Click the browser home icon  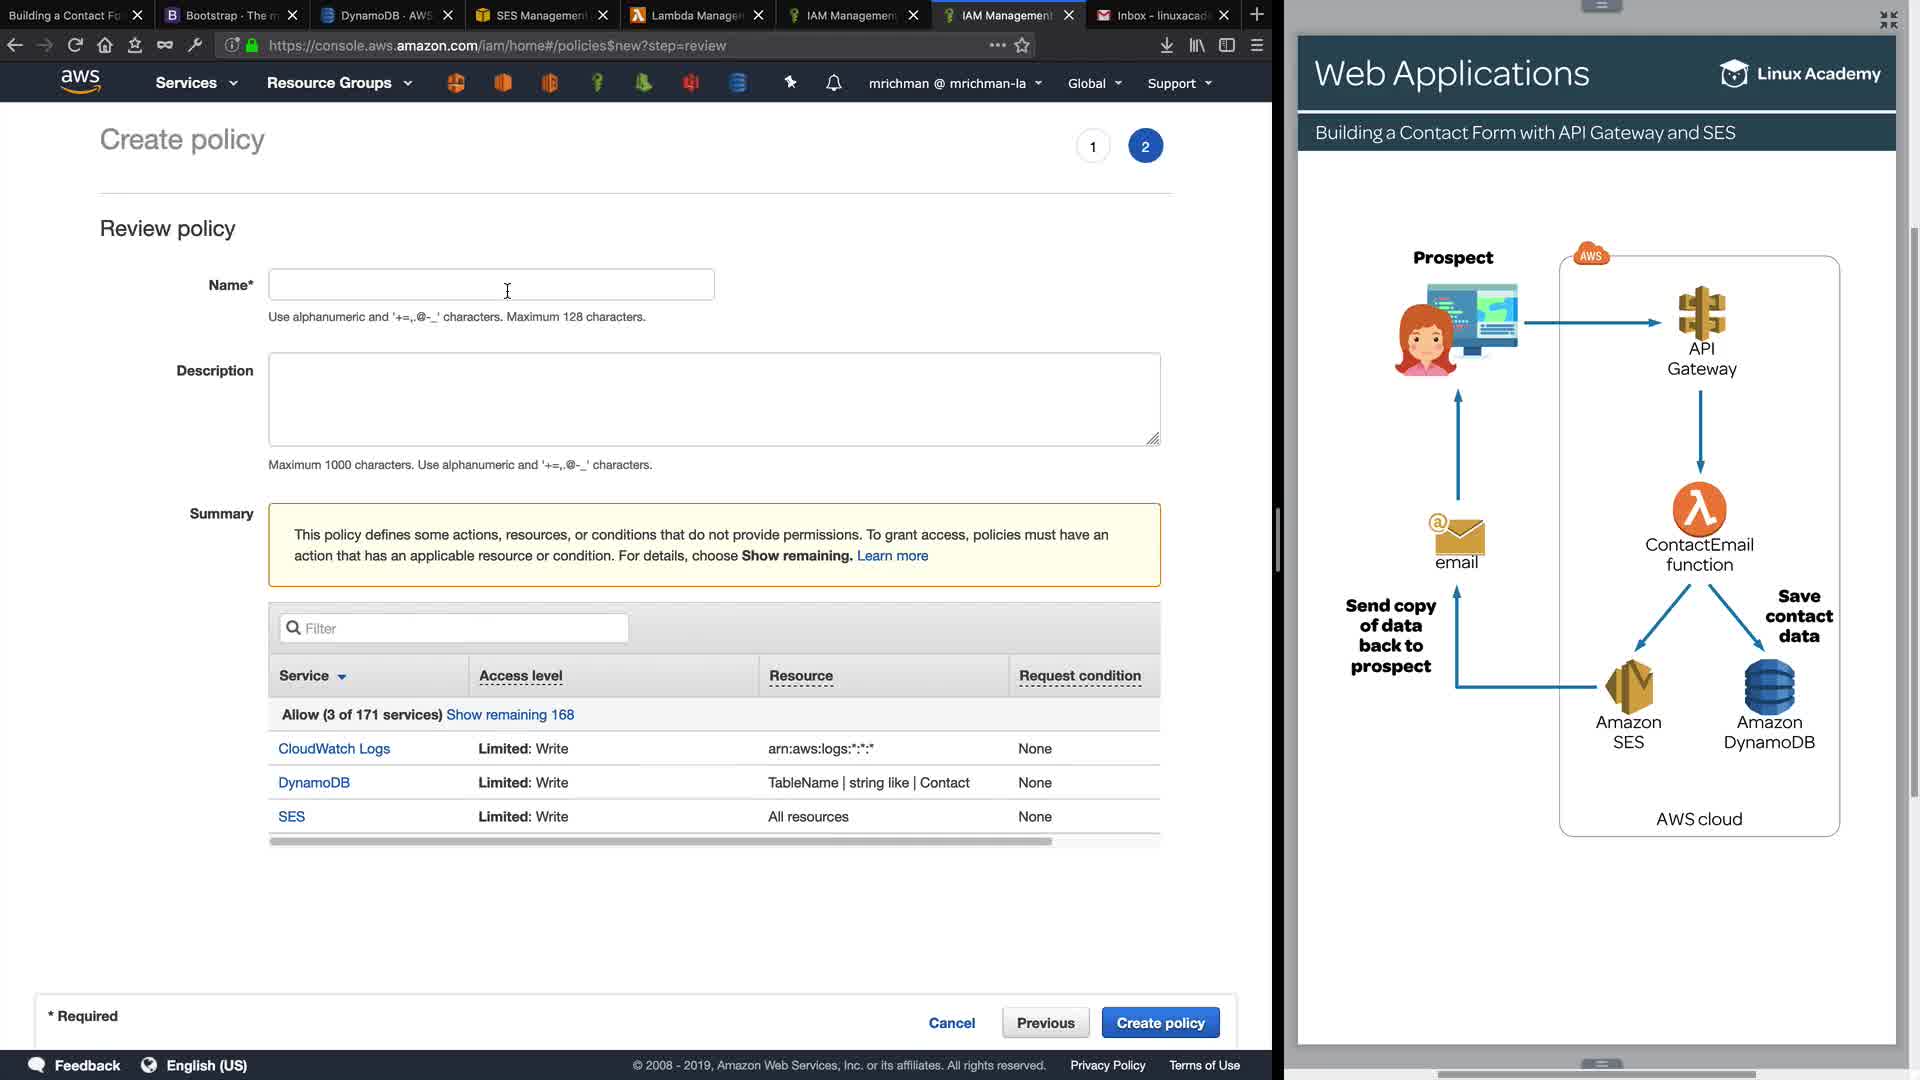pos(105,45)
